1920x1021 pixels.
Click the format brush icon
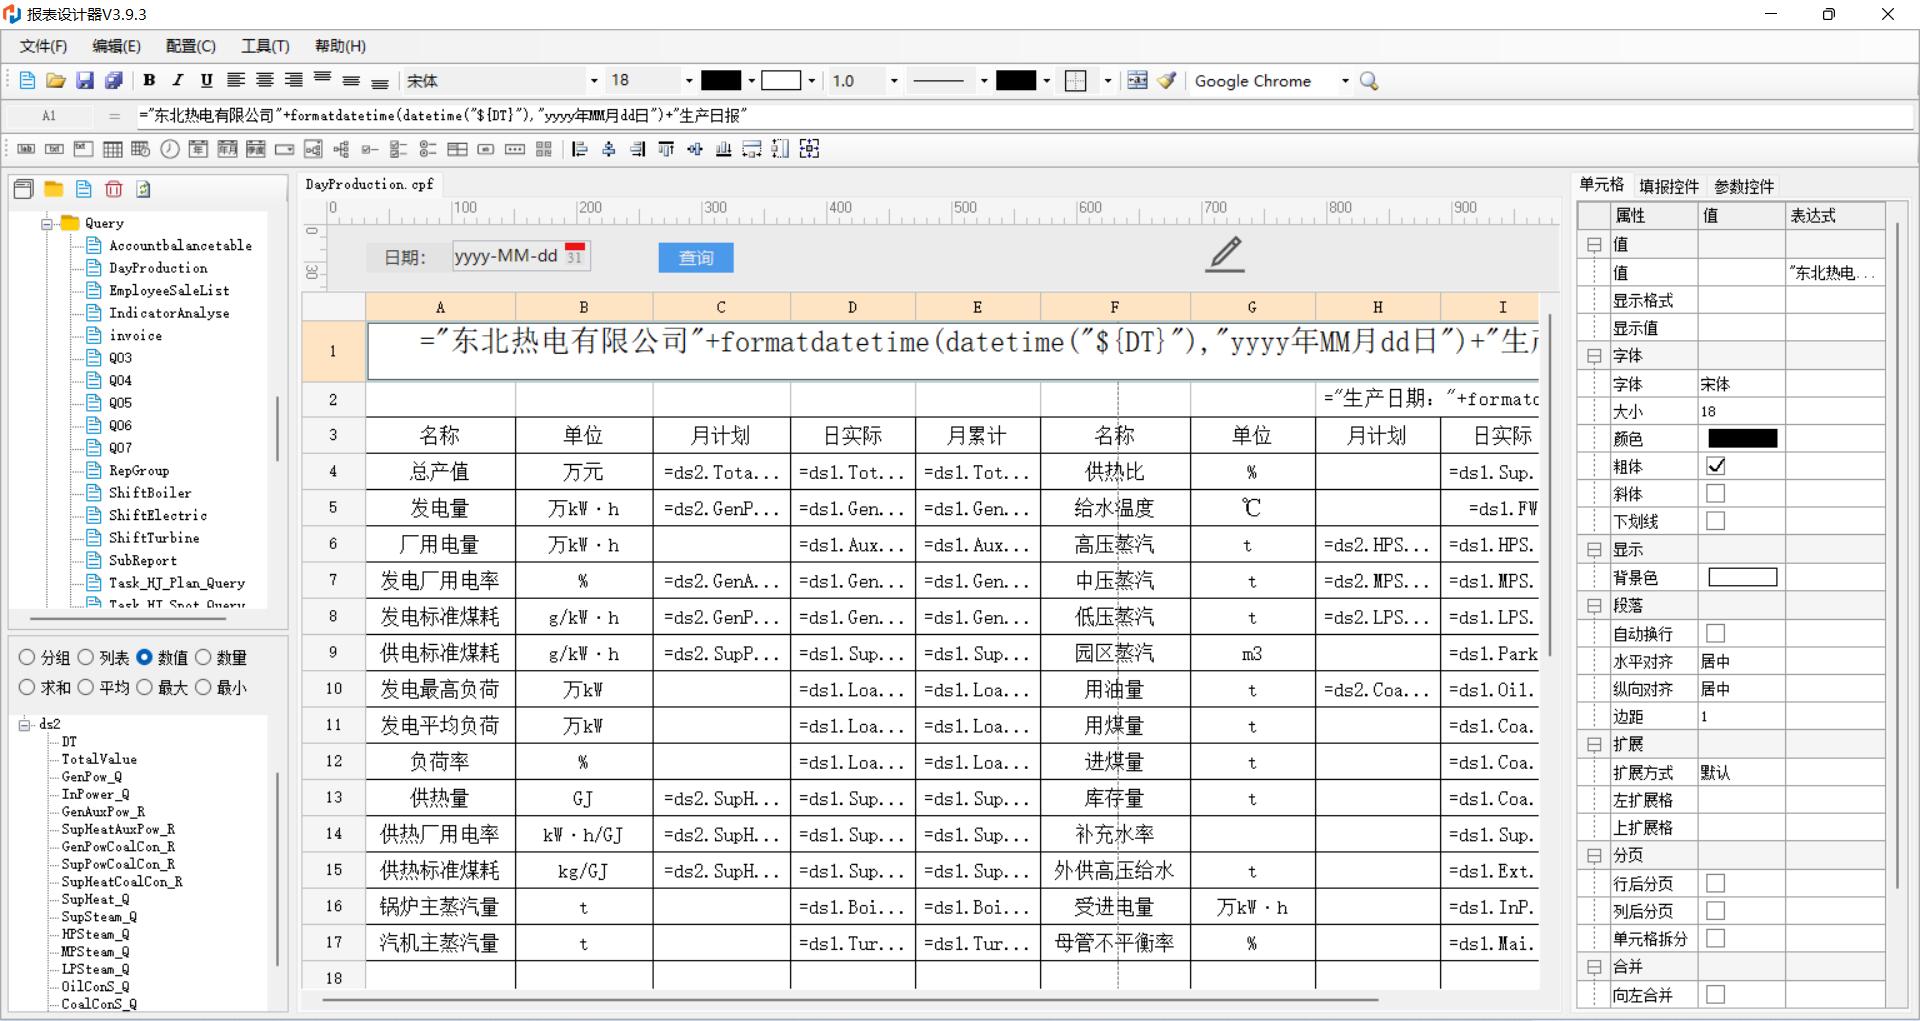pyautogui.click(x=1166, y=81)
